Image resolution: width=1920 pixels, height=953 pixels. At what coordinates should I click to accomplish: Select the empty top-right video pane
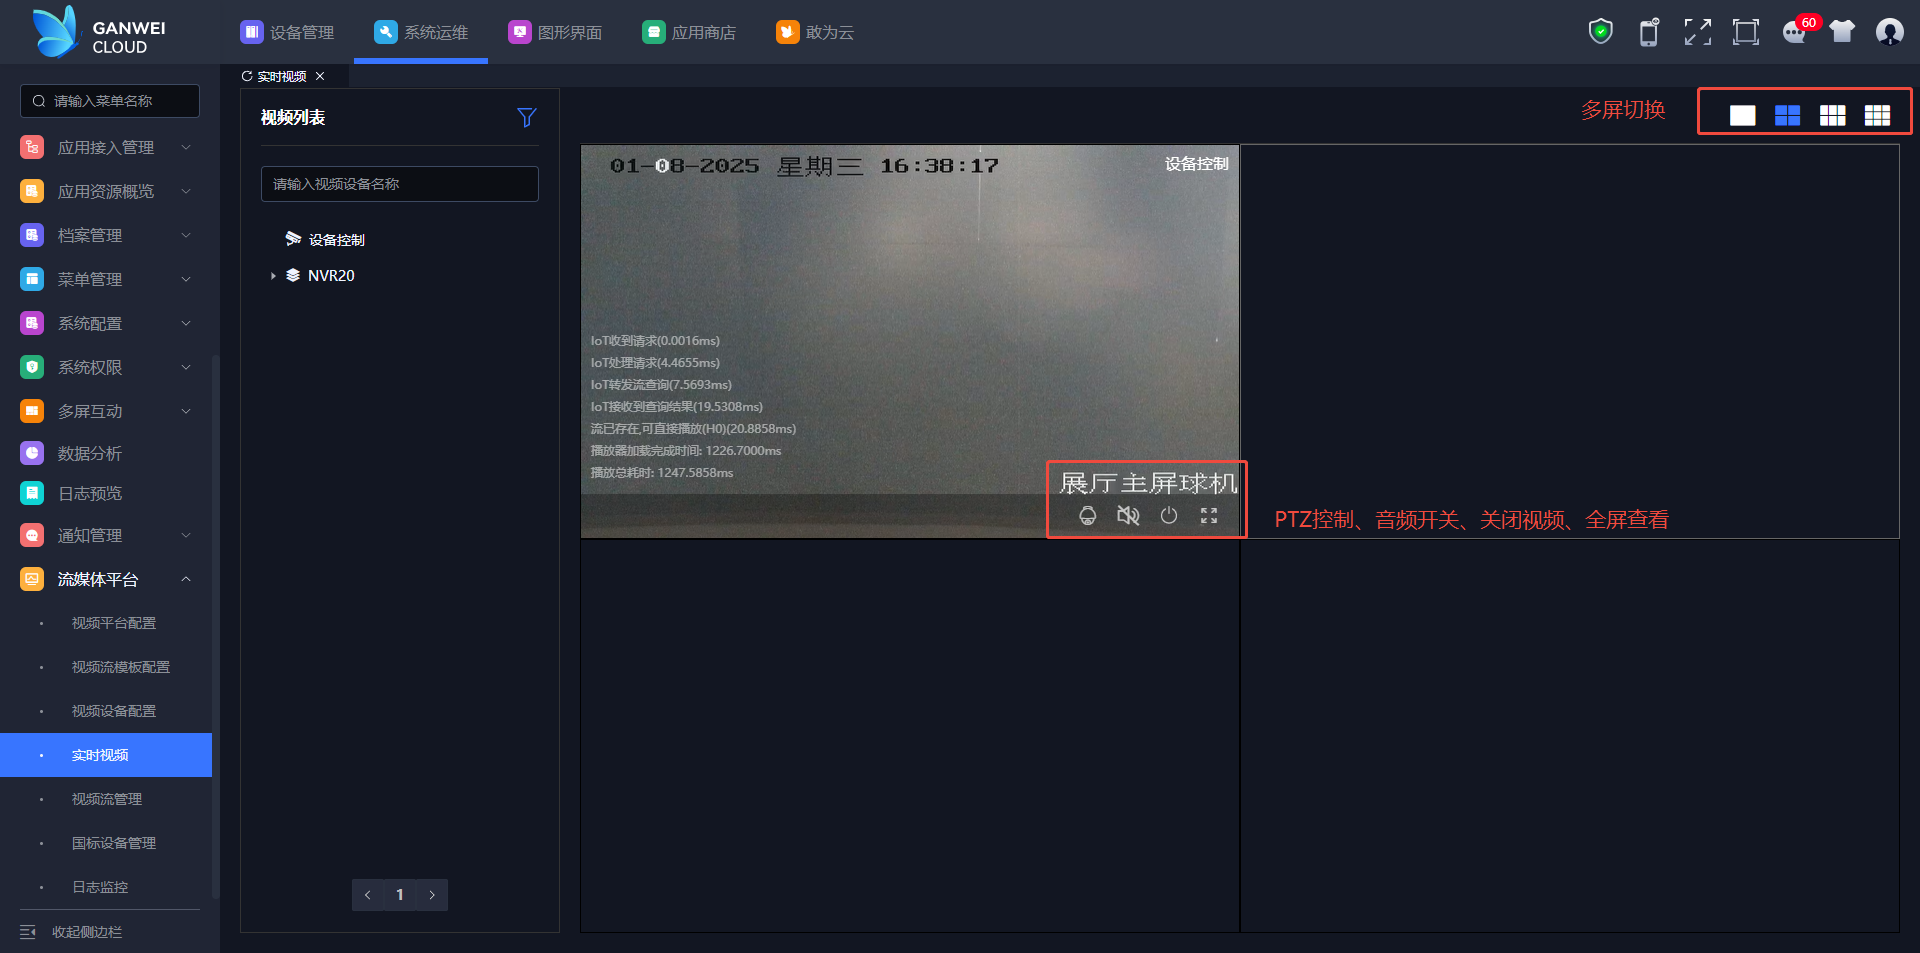click(x=1570, y=341)
